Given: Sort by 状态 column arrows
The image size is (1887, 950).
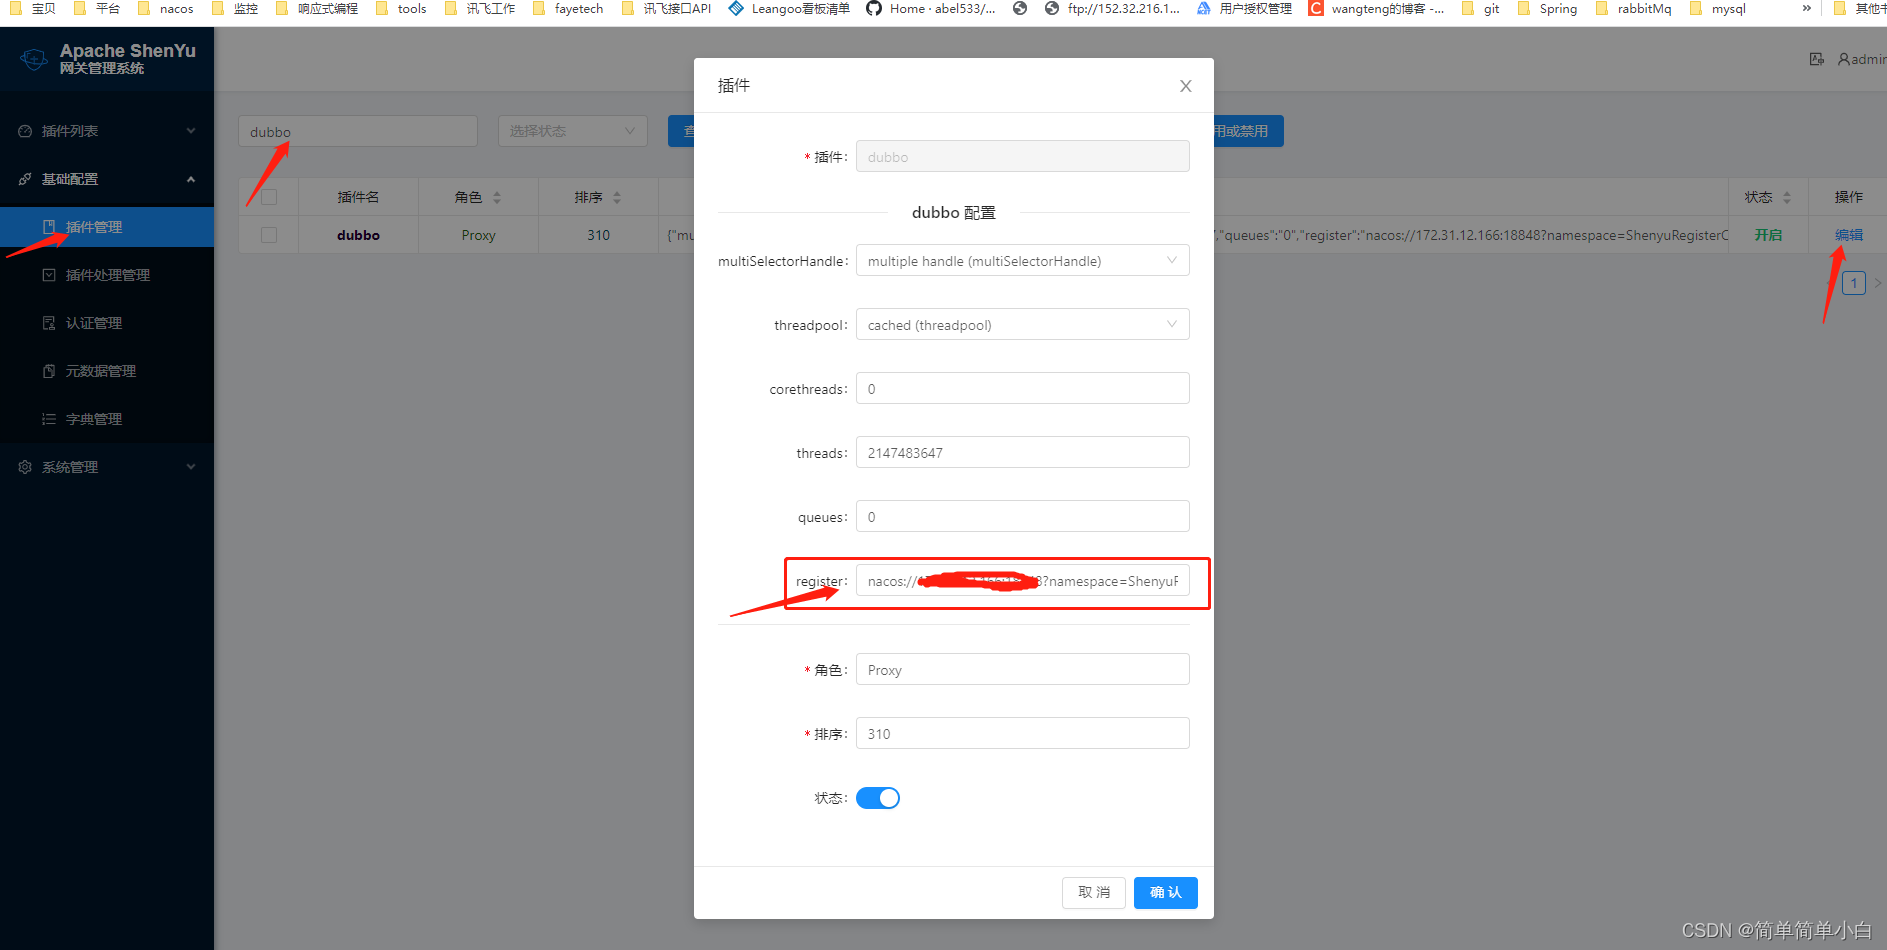Looking at the screenshot, I should tap(1787, 197).
